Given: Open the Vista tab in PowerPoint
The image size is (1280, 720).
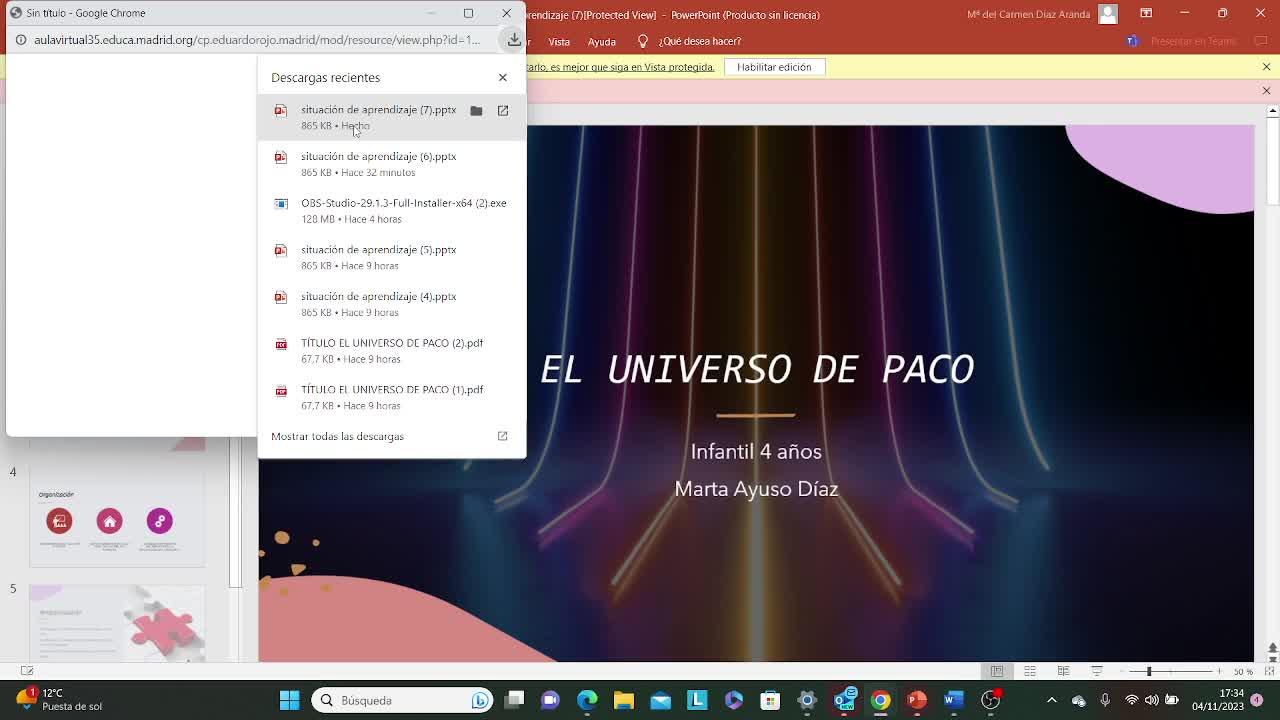Looking at the screenshot, I should point(559,41).
